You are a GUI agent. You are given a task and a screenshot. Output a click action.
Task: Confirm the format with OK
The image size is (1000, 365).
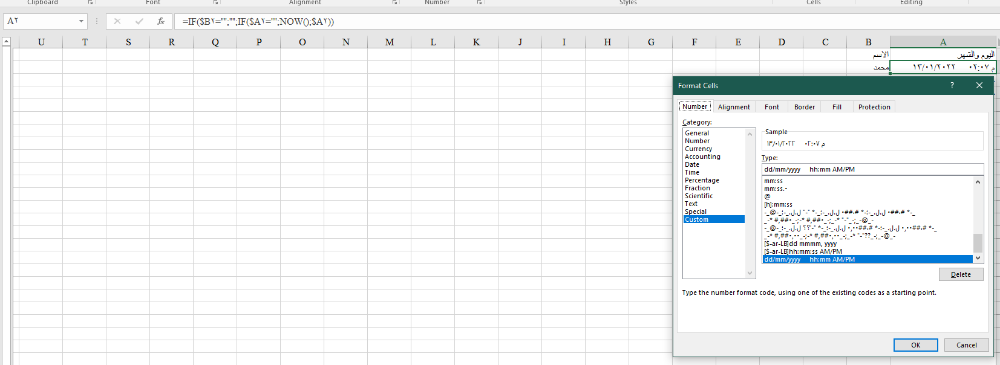(915, 345)
